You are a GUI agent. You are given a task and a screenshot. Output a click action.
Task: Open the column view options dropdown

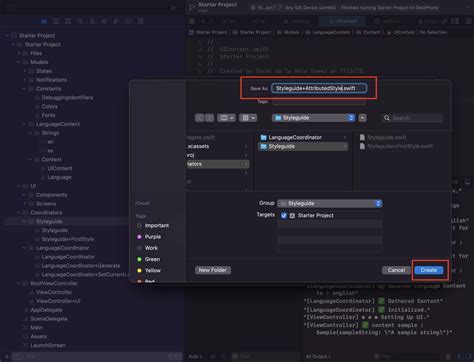pyautogui.click(x=226, y=118)
